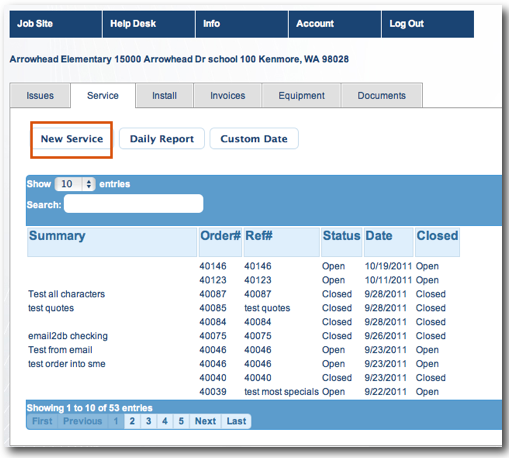Click the date 9/22/2011
This screenshot has height=458, width=509.
(386, 392)
